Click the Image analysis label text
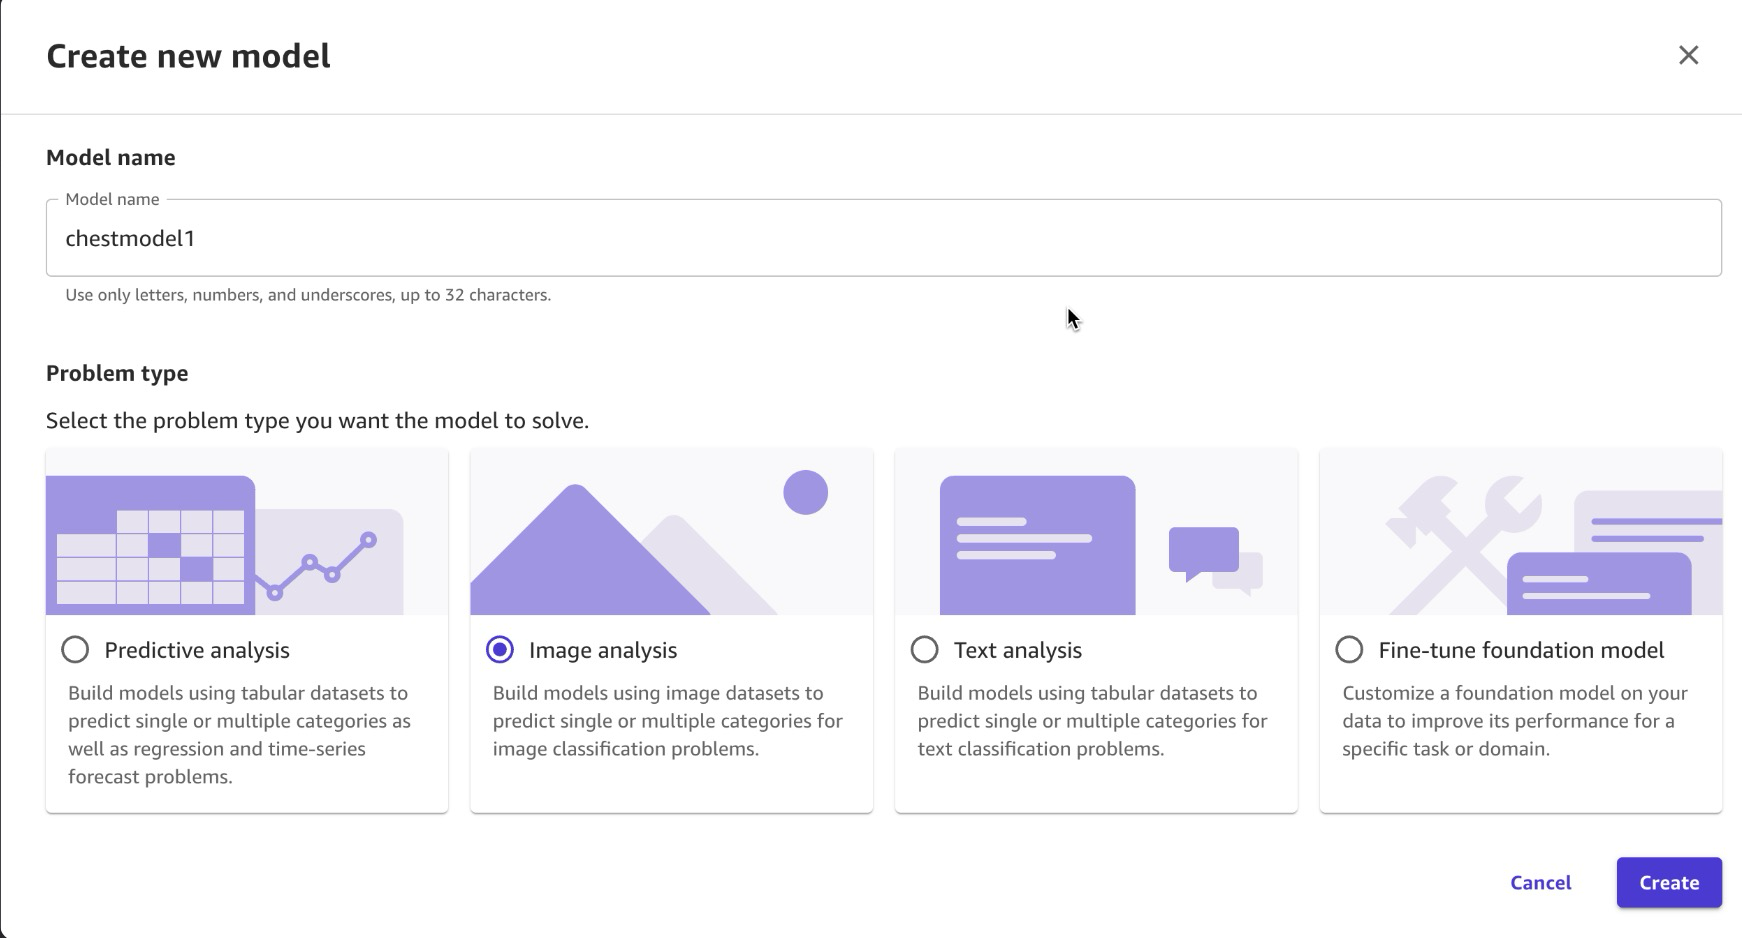1742x938 pixels. tap(603, 650)
